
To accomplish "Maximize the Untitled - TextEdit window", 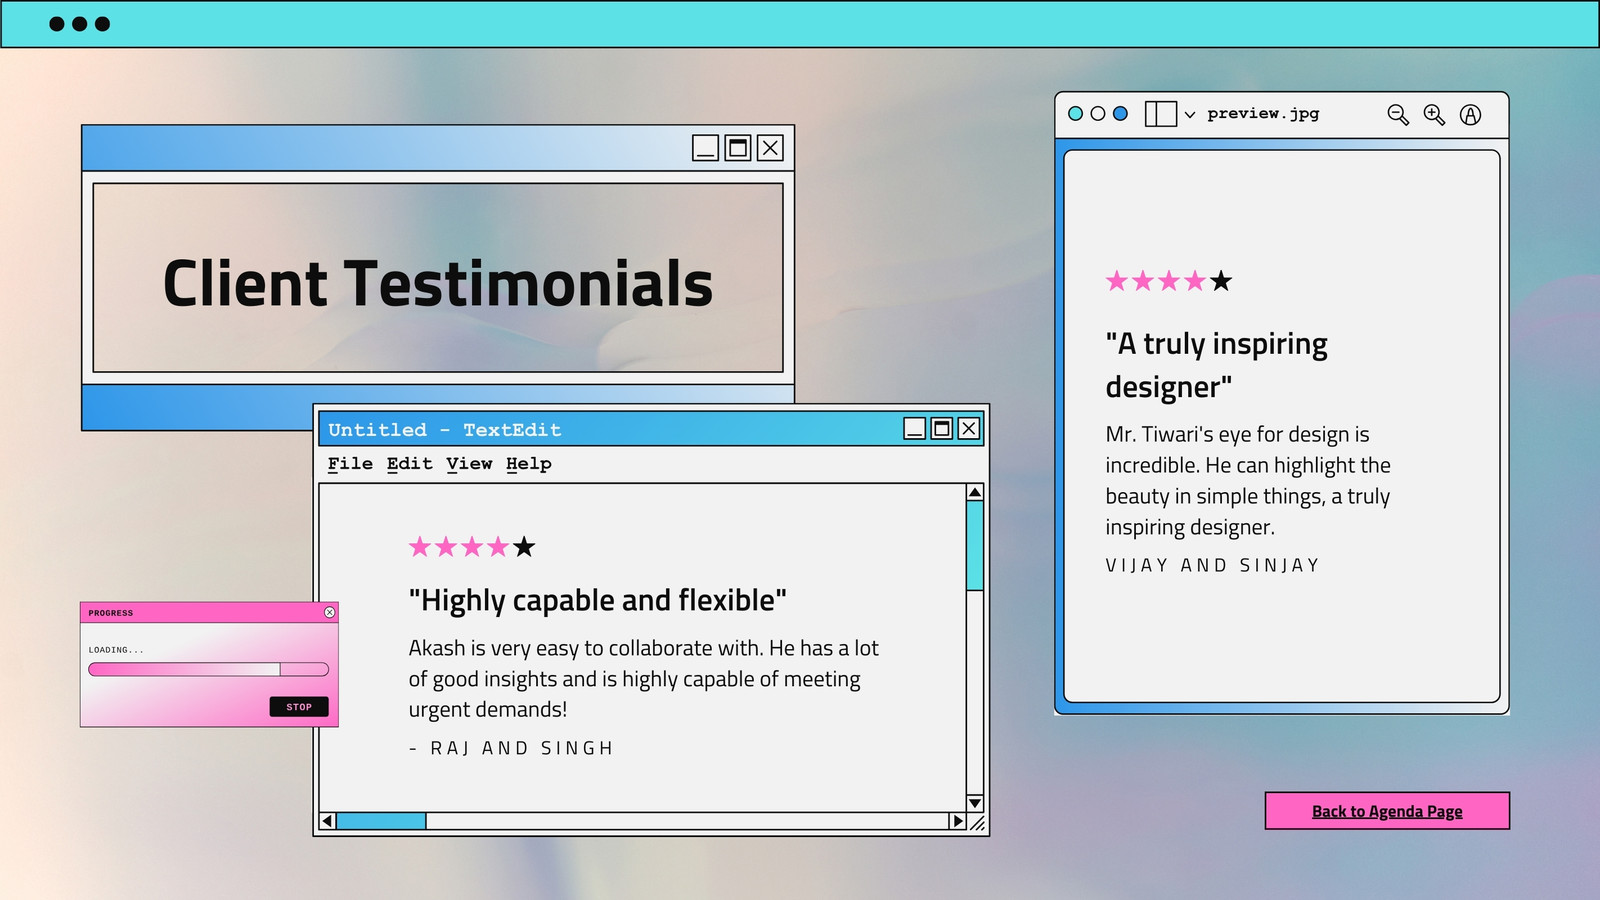I will click(942, 429).
